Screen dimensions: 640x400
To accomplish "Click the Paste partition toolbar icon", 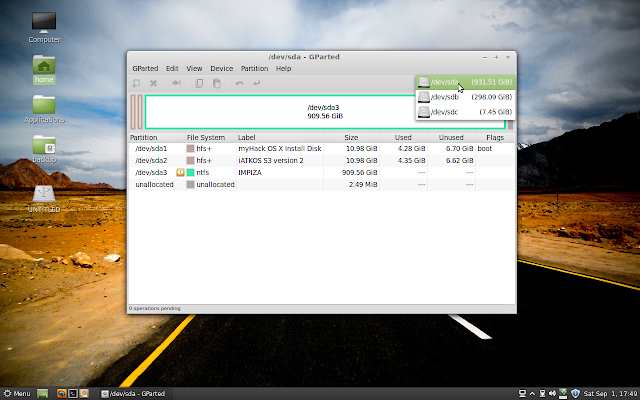I will pyautogui.click(x=217, y=83).
